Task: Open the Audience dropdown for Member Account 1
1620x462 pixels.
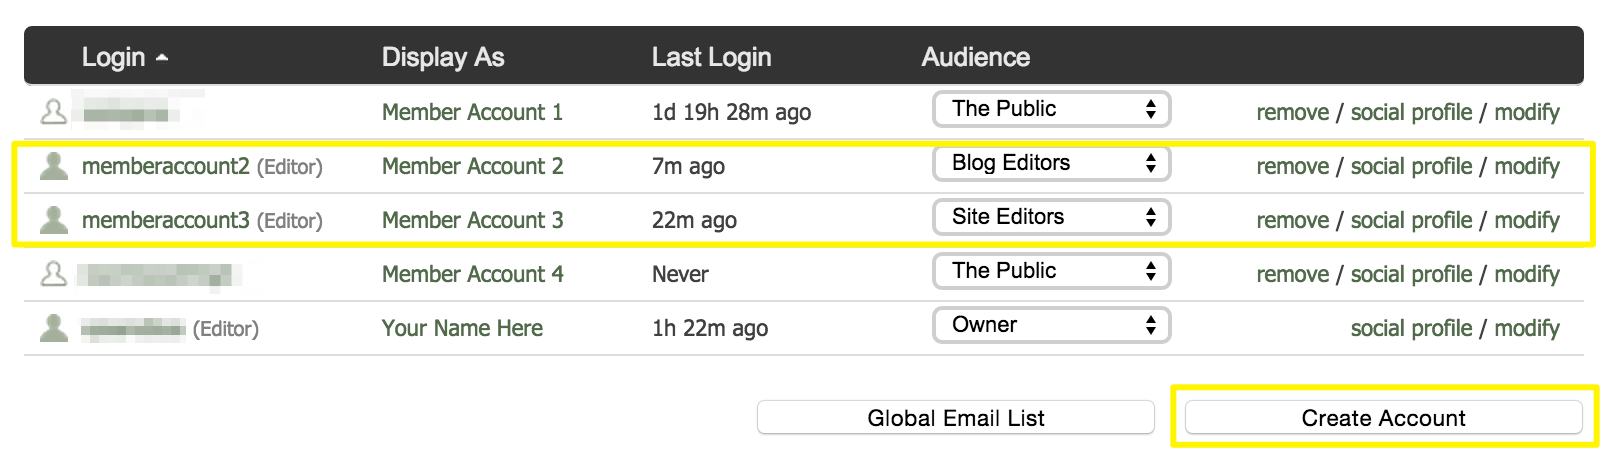Action: point(1051,109)
